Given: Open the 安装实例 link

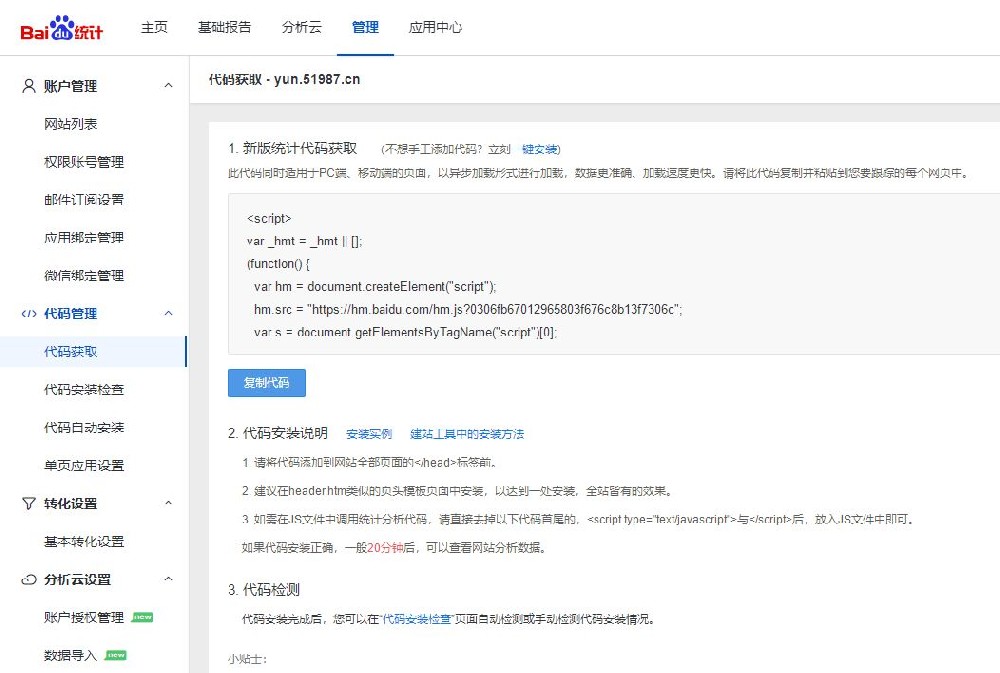Looking at the screenshot, I should tap(369, 435).
